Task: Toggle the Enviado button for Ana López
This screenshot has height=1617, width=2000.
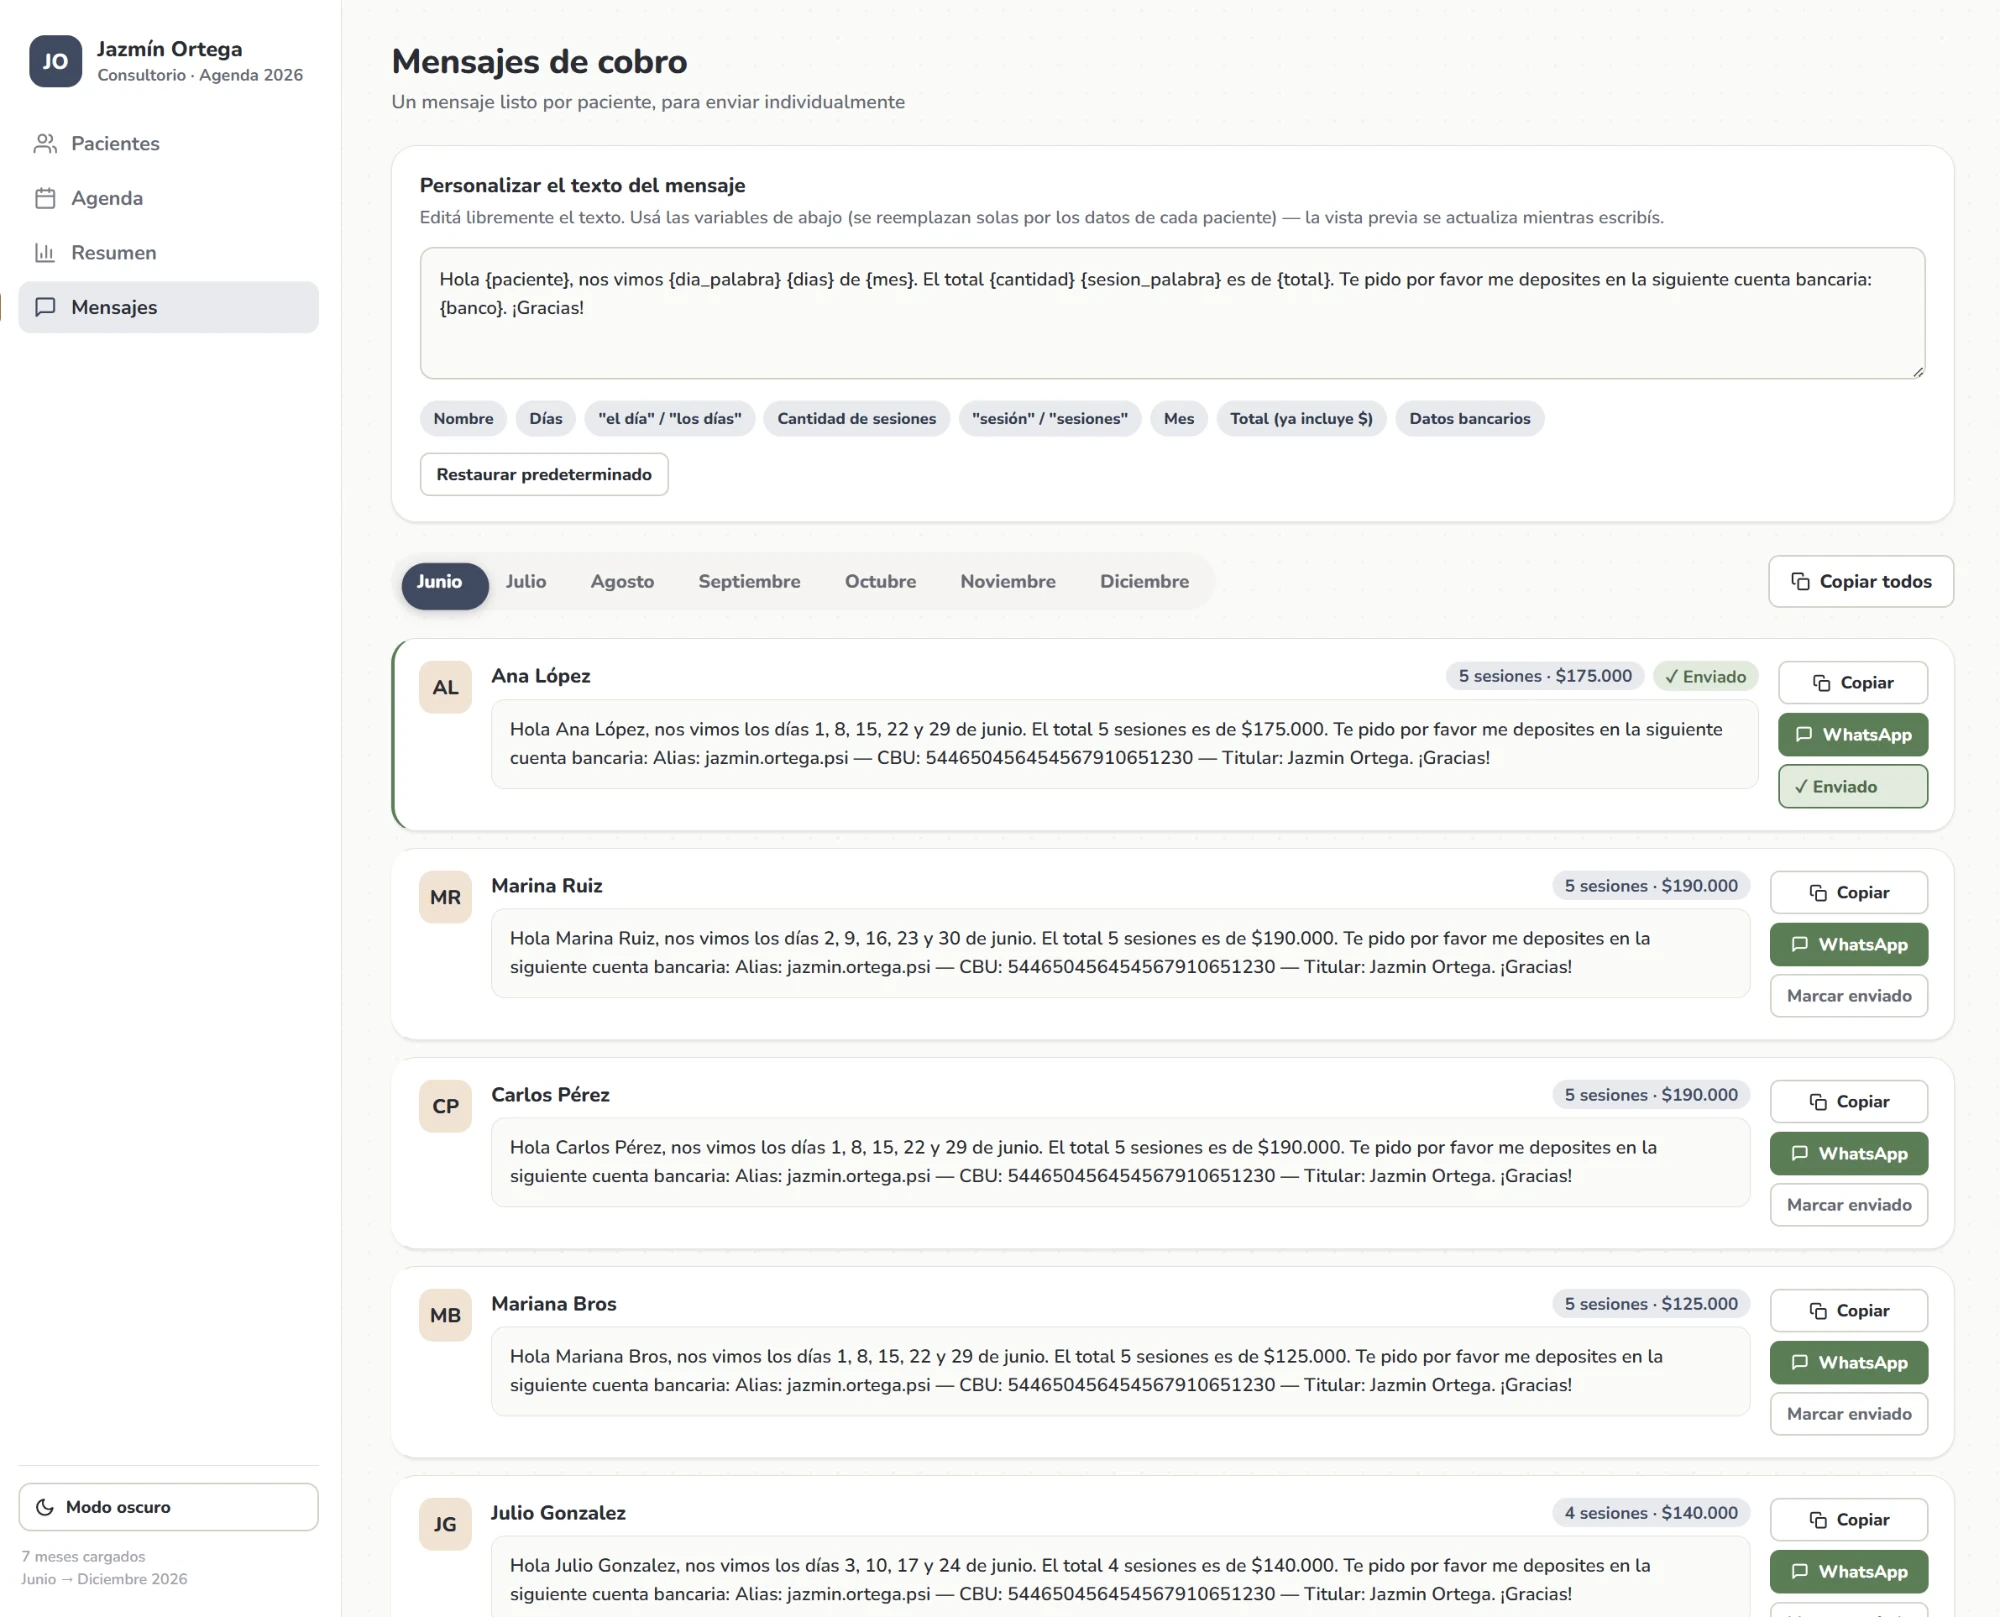Action: [1853, 787]
